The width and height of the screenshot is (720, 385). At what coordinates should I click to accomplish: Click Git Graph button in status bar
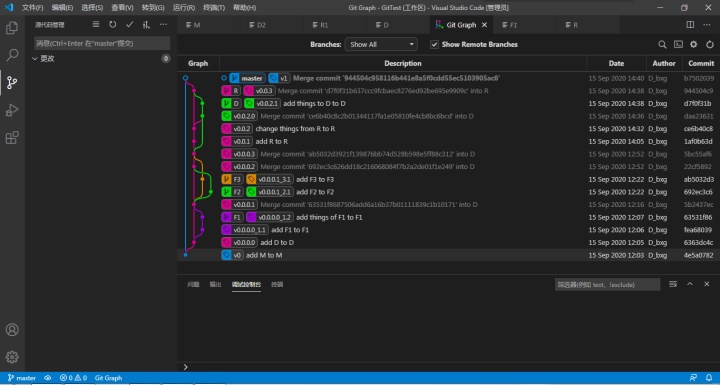tap(108, 378)
